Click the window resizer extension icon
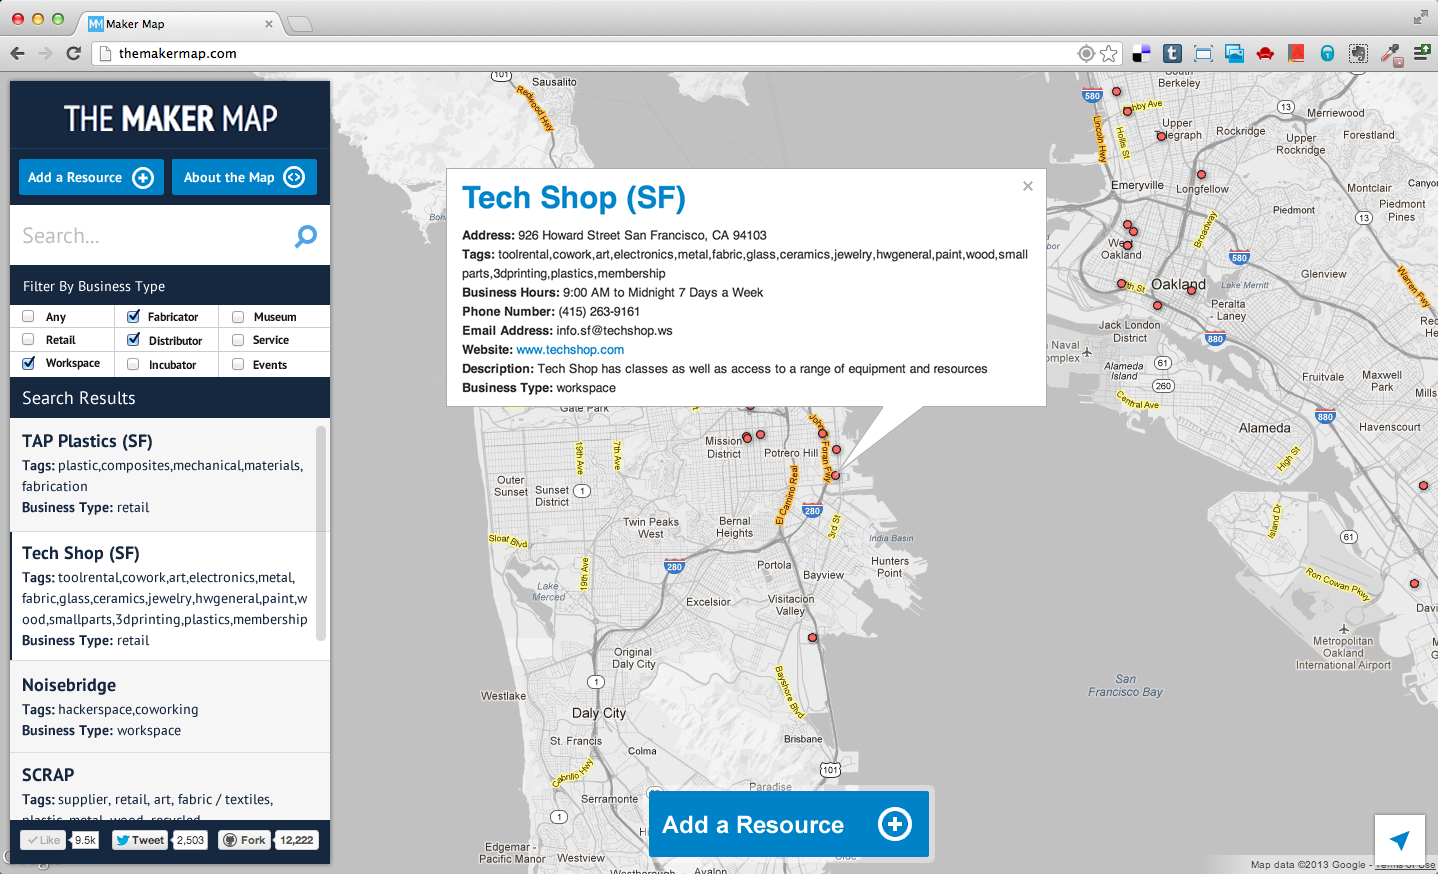Image resolution: width=1438 pixels, height=874 pixels. tap(1203, 54)
